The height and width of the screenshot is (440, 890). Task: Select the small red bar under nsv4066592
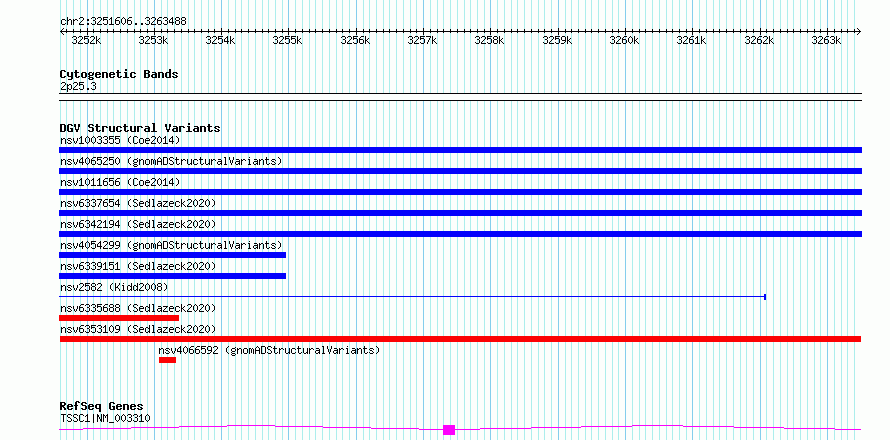[167, 360]
